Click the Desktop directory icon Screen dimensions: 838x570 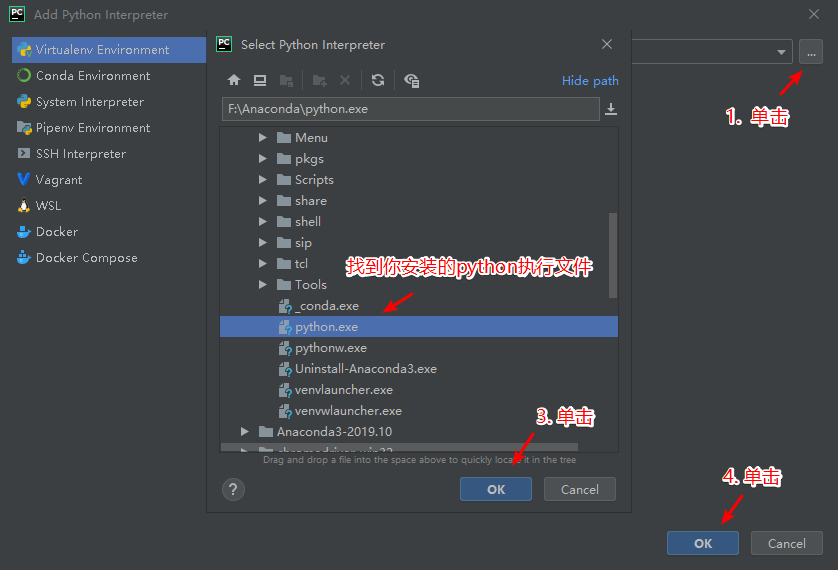[260, 81]
